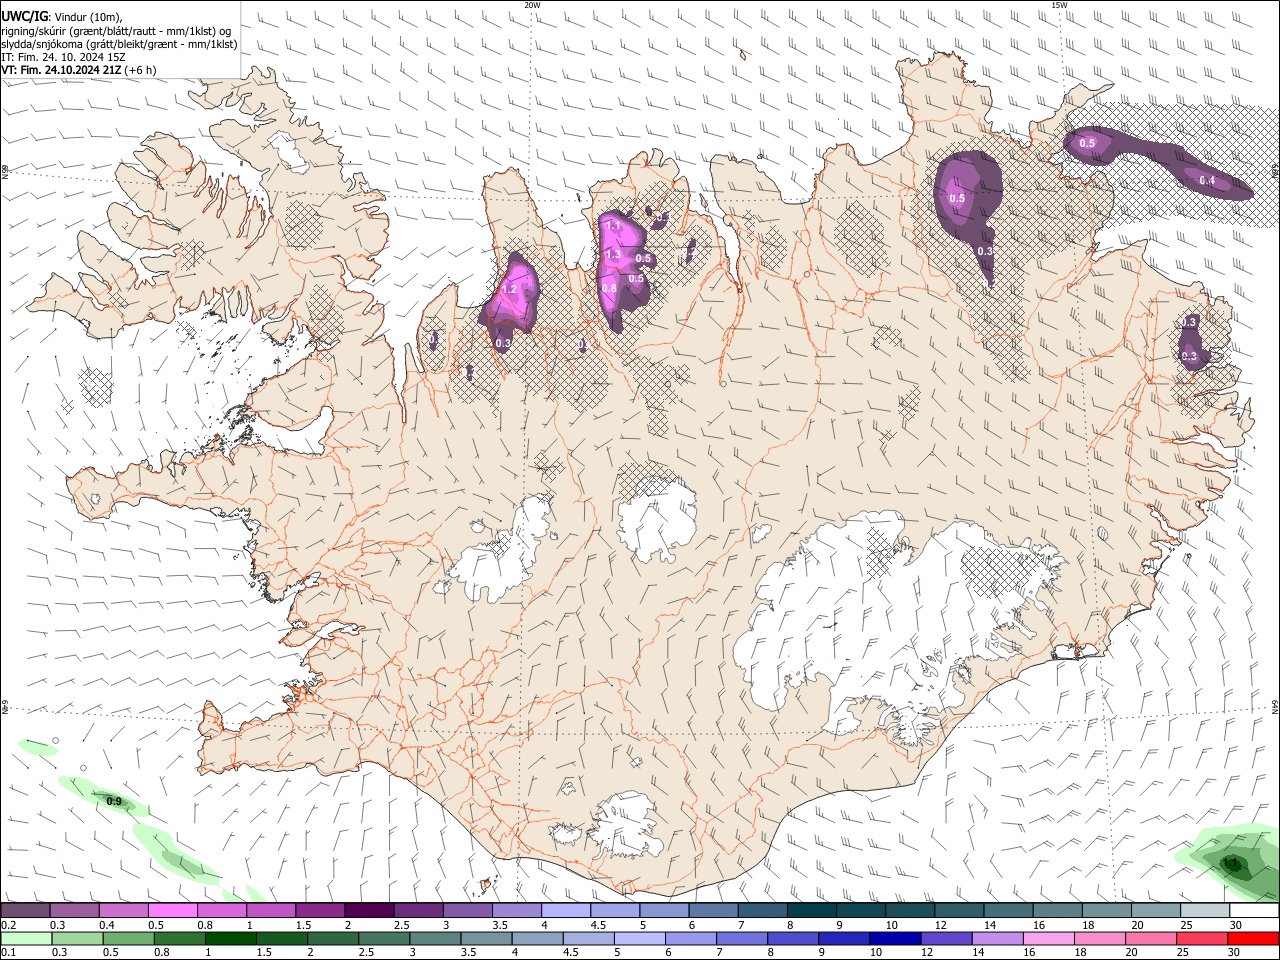Click the '4.5' label in the rain legend row
The width and height of the screenshot is (1280, 960).
click(x=569, y=952)
